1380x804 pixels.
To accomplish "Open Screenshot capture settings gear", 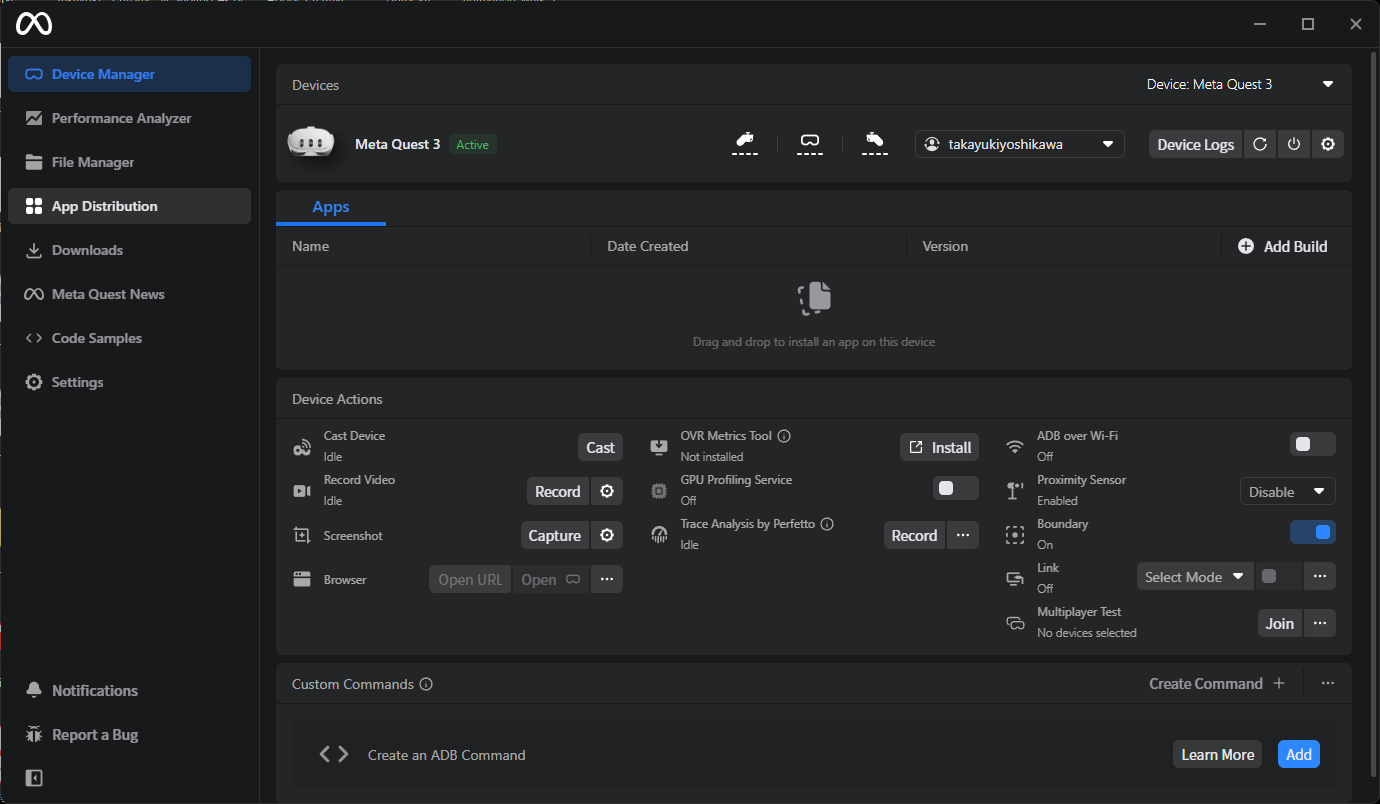I will [x=607, y=536].
